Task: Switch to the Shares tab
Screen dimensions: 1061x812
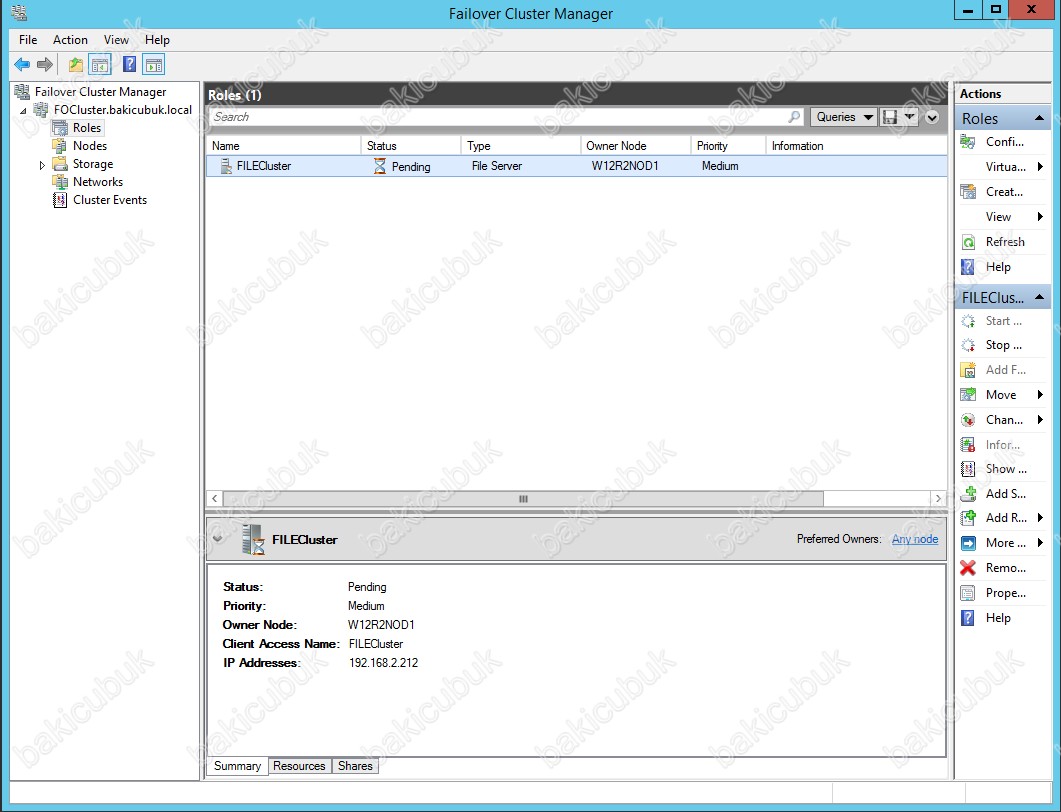Action: pos(355,766)
